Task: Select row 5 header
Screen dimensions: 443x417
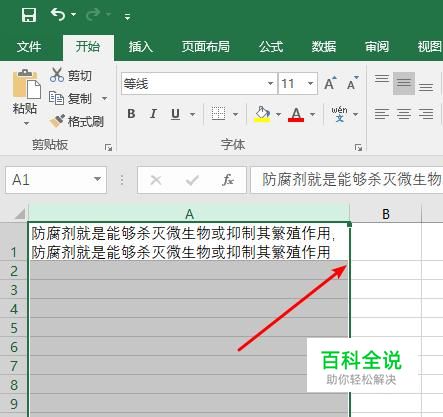Action: [x=14, y=328]
